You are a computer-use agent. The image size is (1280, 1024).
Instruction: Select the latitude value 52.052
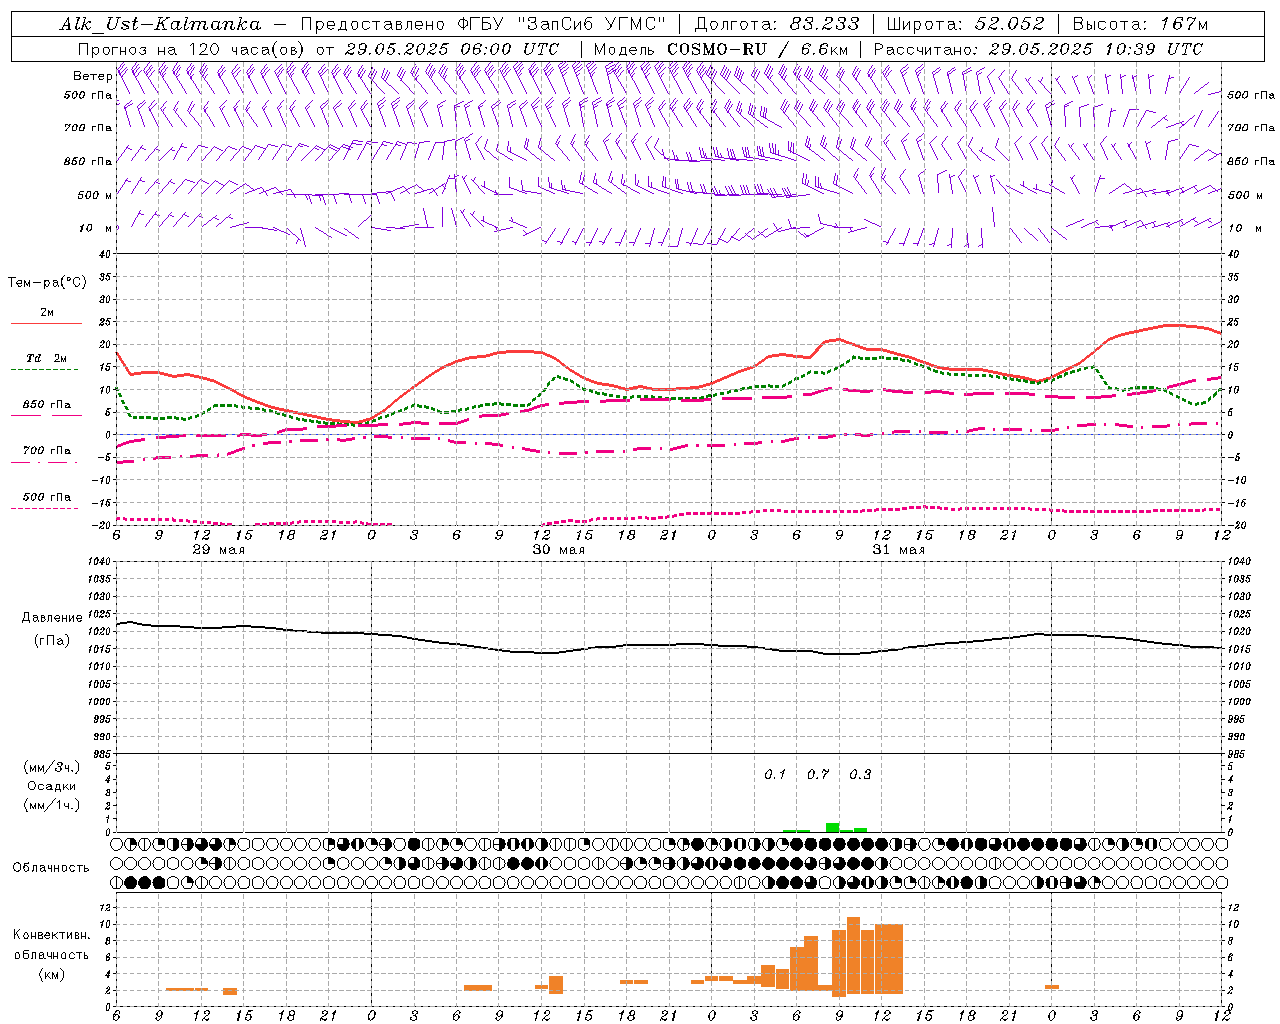1009,24
